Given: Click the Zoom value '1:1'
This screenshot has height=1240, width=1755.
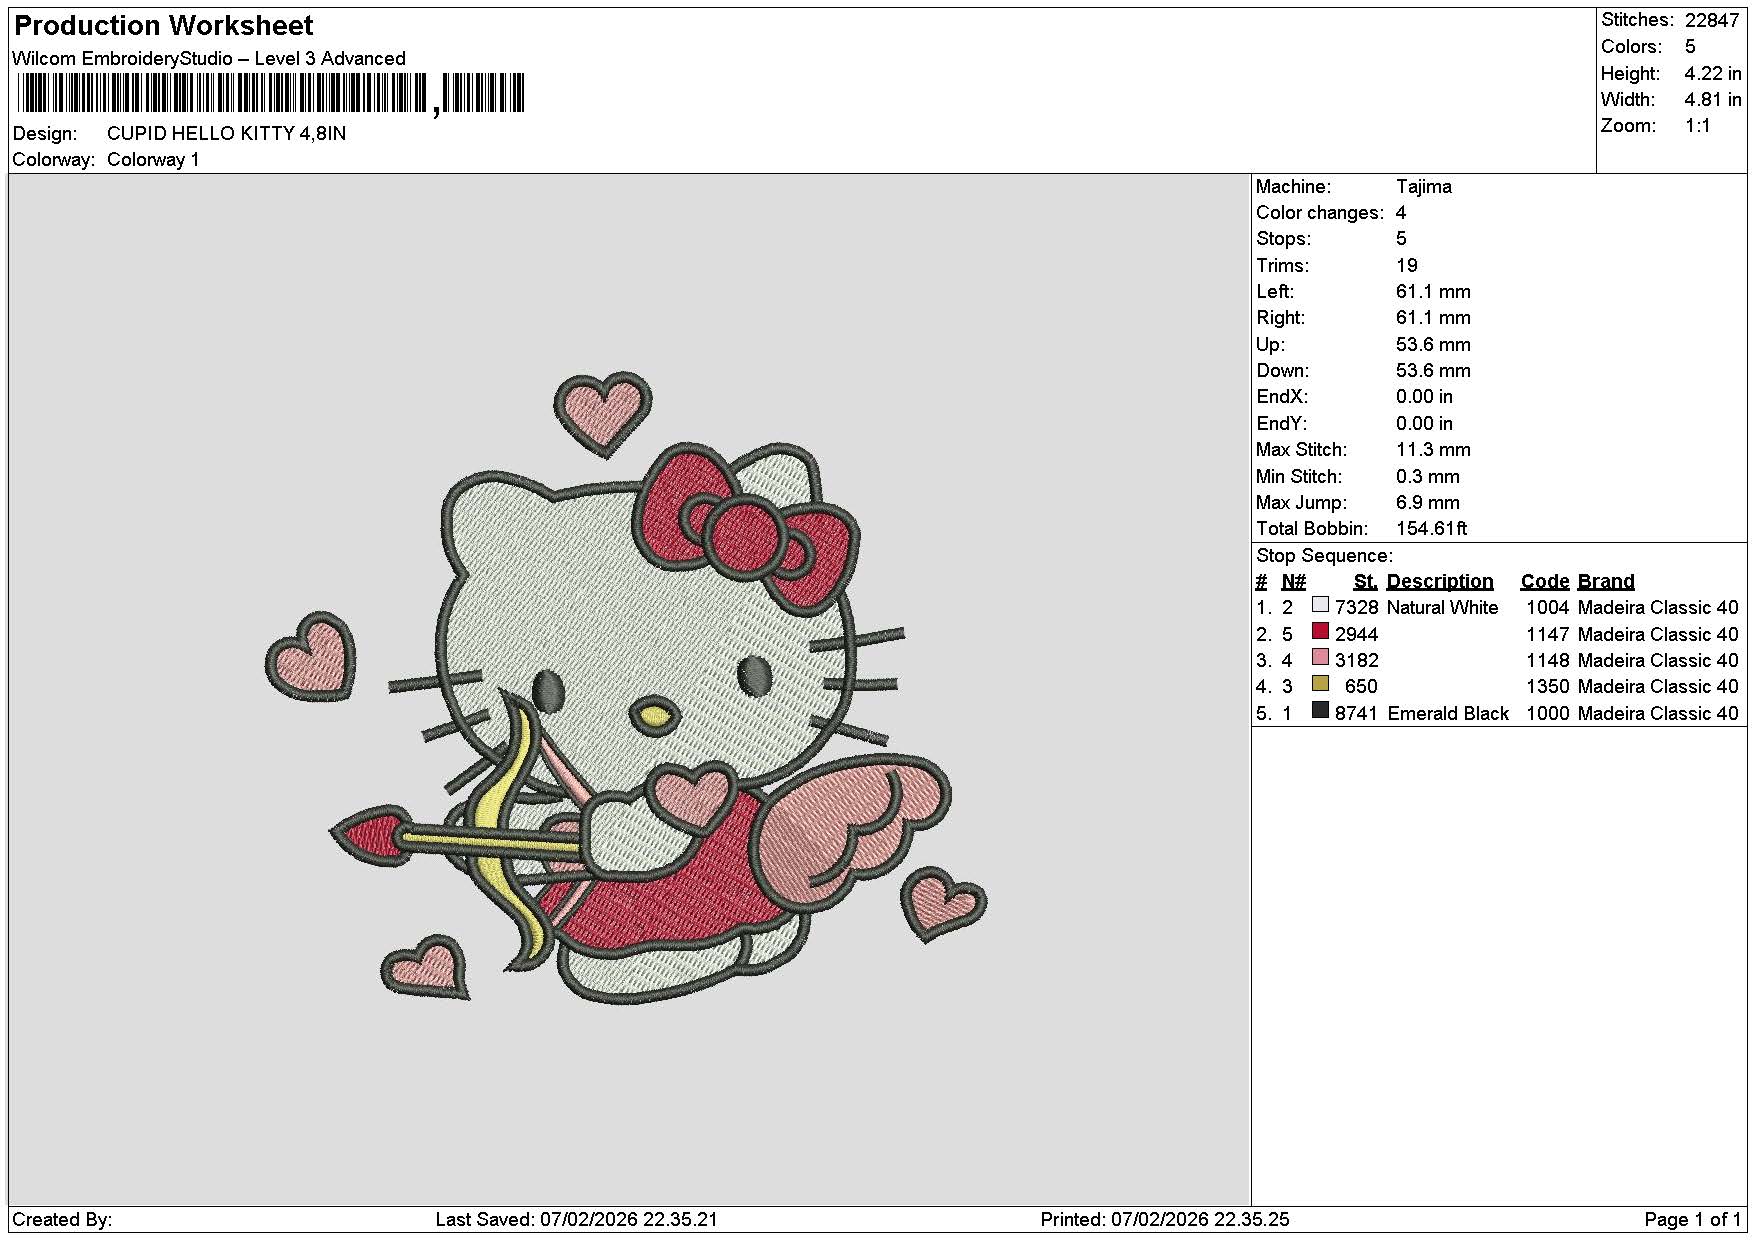Looking at the screenshot, I should [x=1697, y=126].
